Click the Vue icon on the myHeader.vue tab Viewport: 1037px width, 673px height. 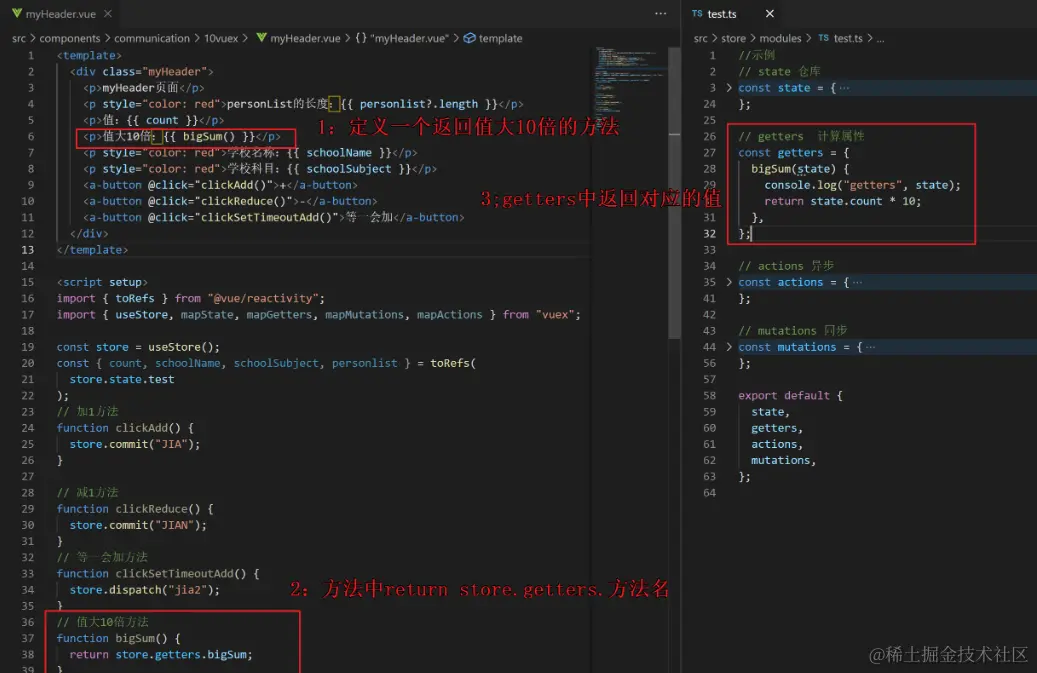(17, 13)
